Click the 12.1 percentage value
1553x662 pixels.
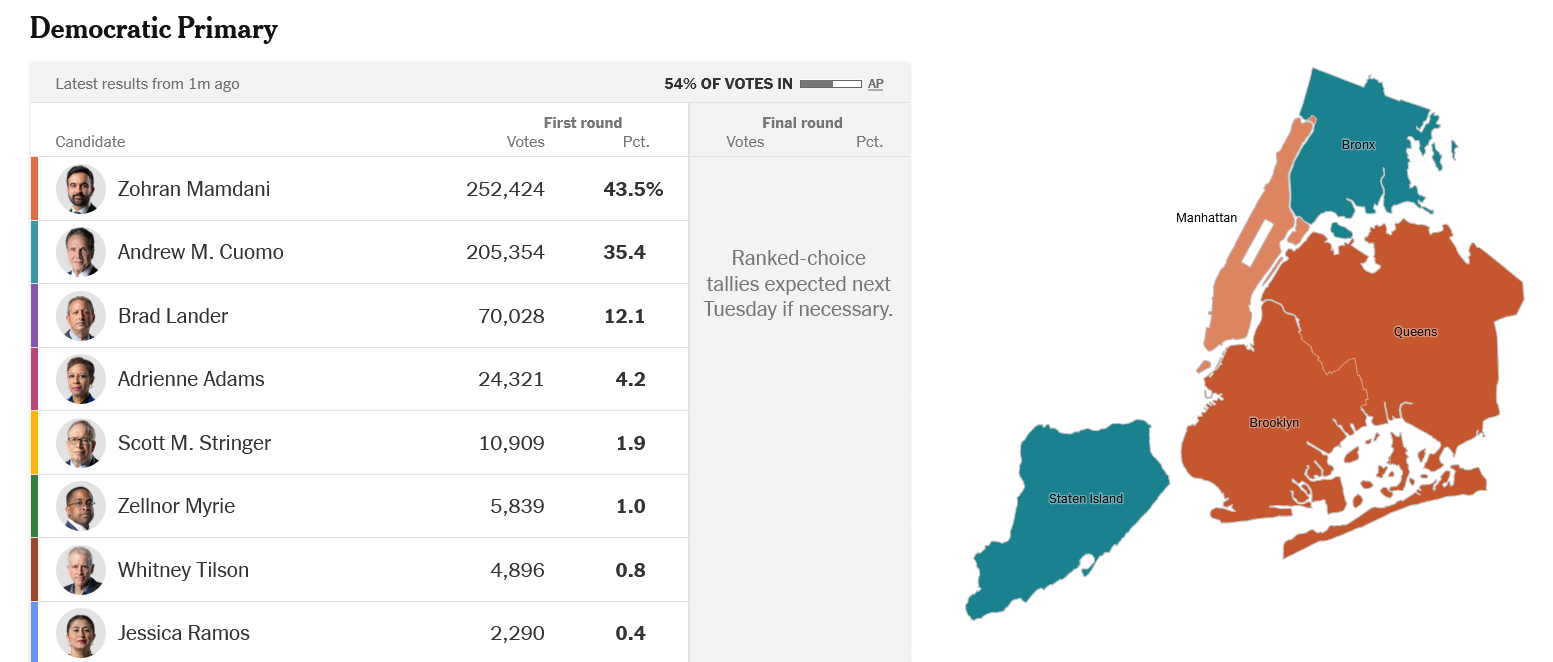click(625, 316)
